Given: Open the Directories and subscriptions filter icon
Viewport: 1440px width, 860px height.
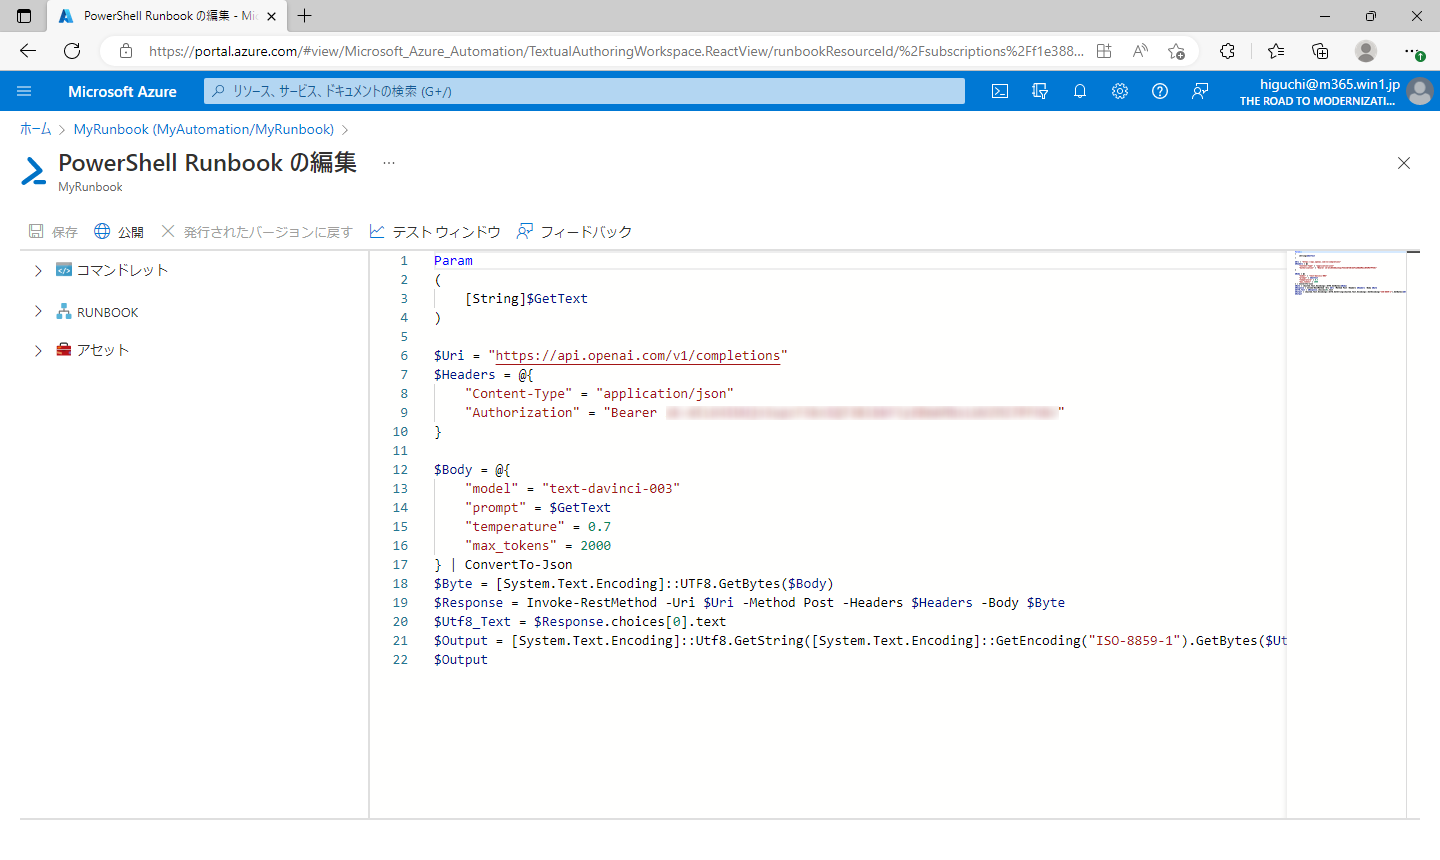Looking at the screenshot, I should click(1040, 91).
